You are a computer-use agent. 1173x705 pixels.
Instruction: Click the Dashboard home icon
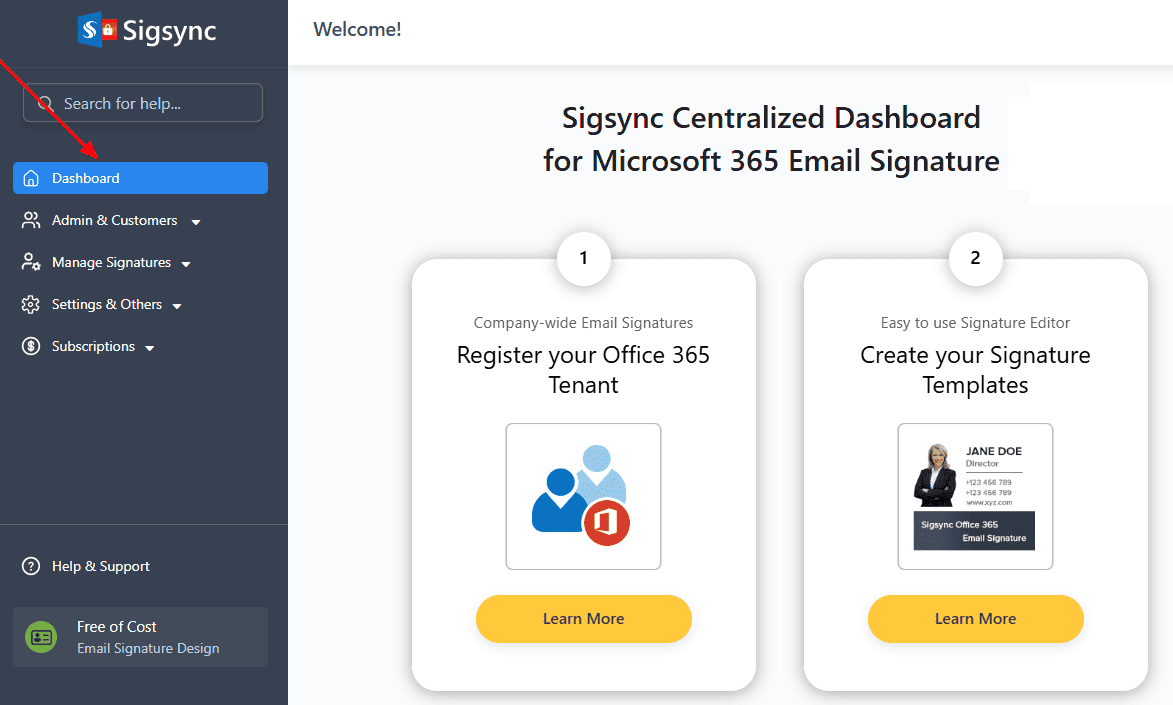click(31, 178)
